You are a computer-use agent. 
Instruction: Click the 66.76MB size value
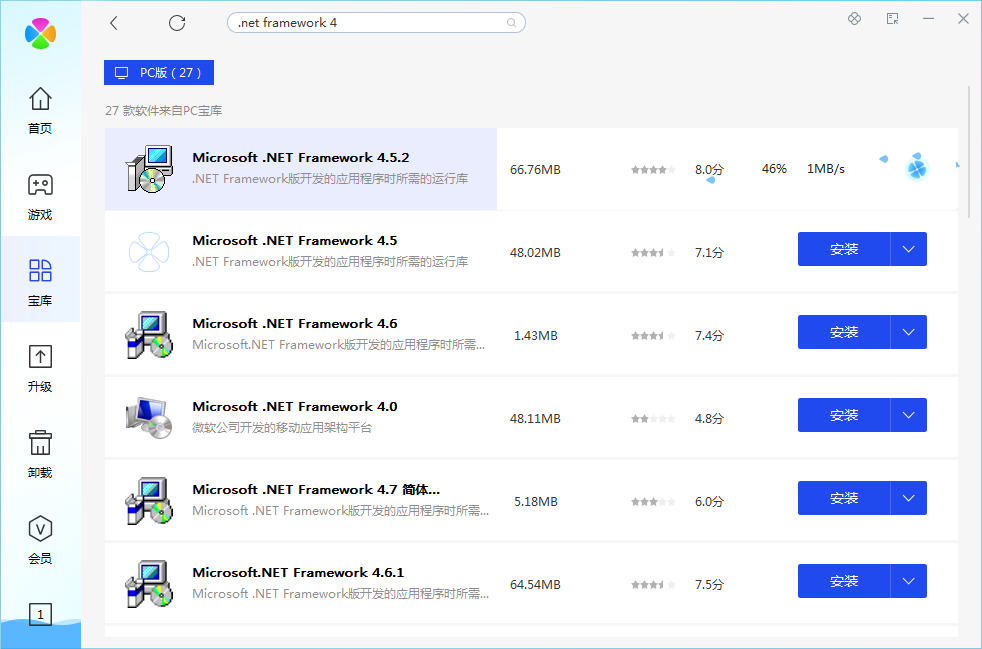[x=535, y=170]
